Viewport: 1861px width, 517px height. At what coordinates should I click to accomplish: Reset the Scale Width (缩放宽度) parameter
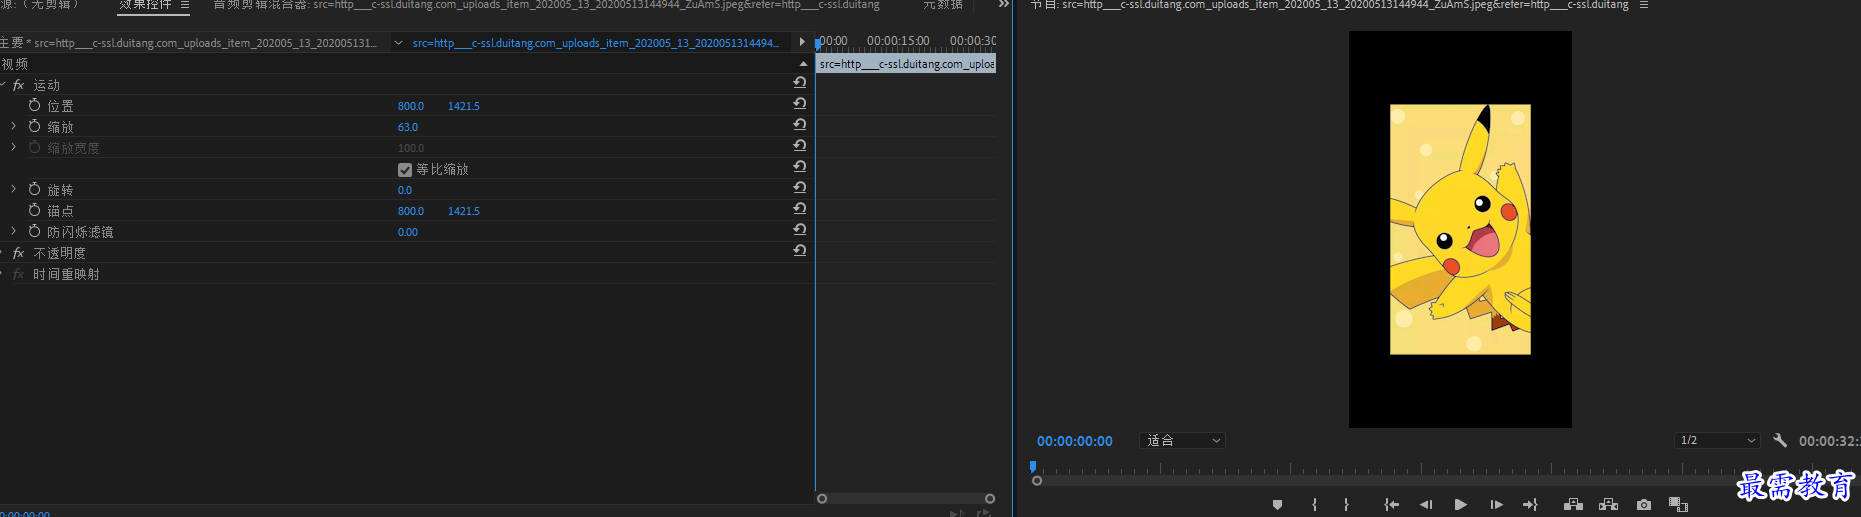tap(800, 145)
